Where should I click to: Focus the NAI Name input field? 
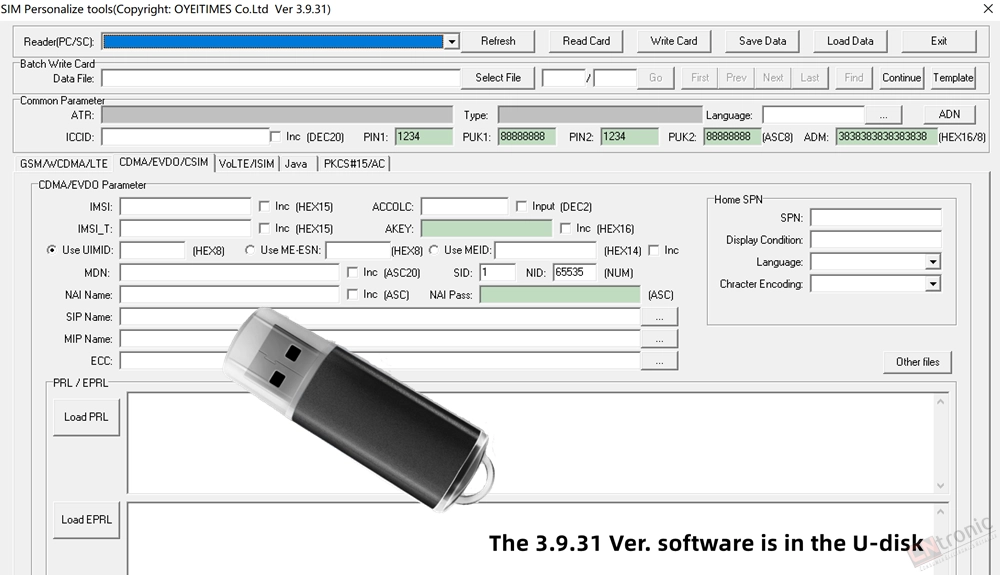(229, 295)
